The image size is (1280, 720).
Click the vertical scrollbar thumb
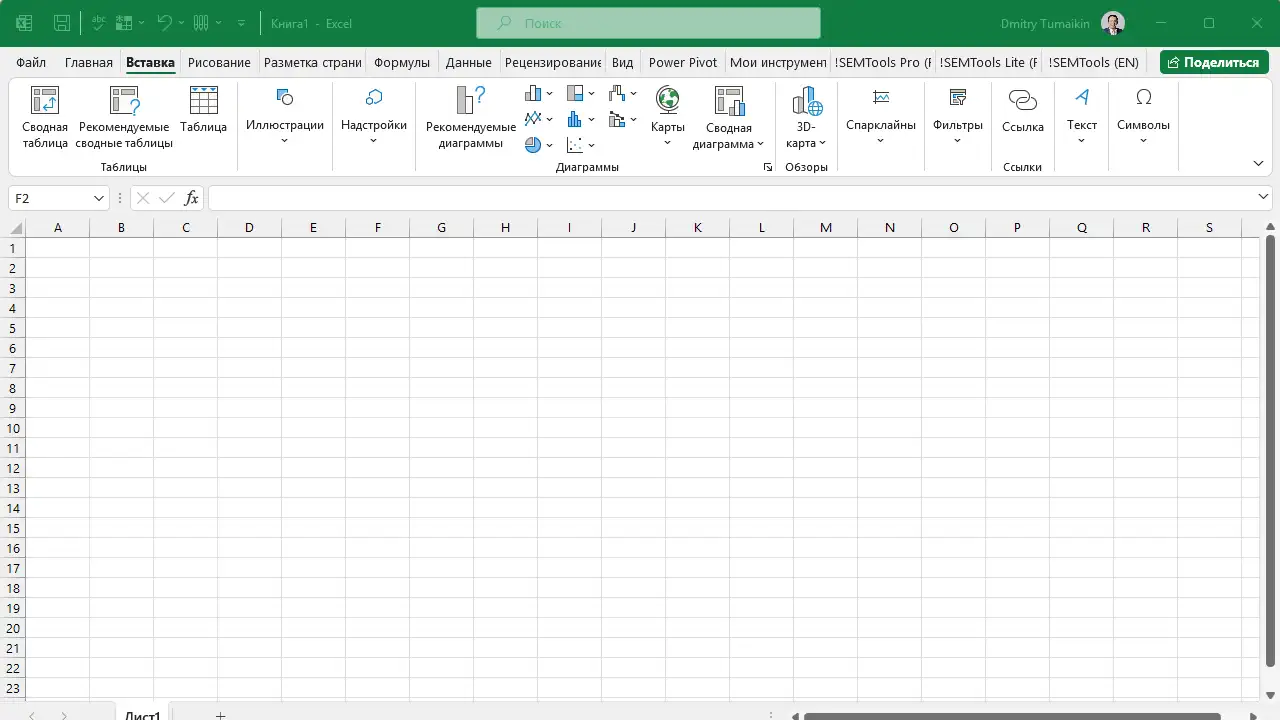pos(1271,450)
